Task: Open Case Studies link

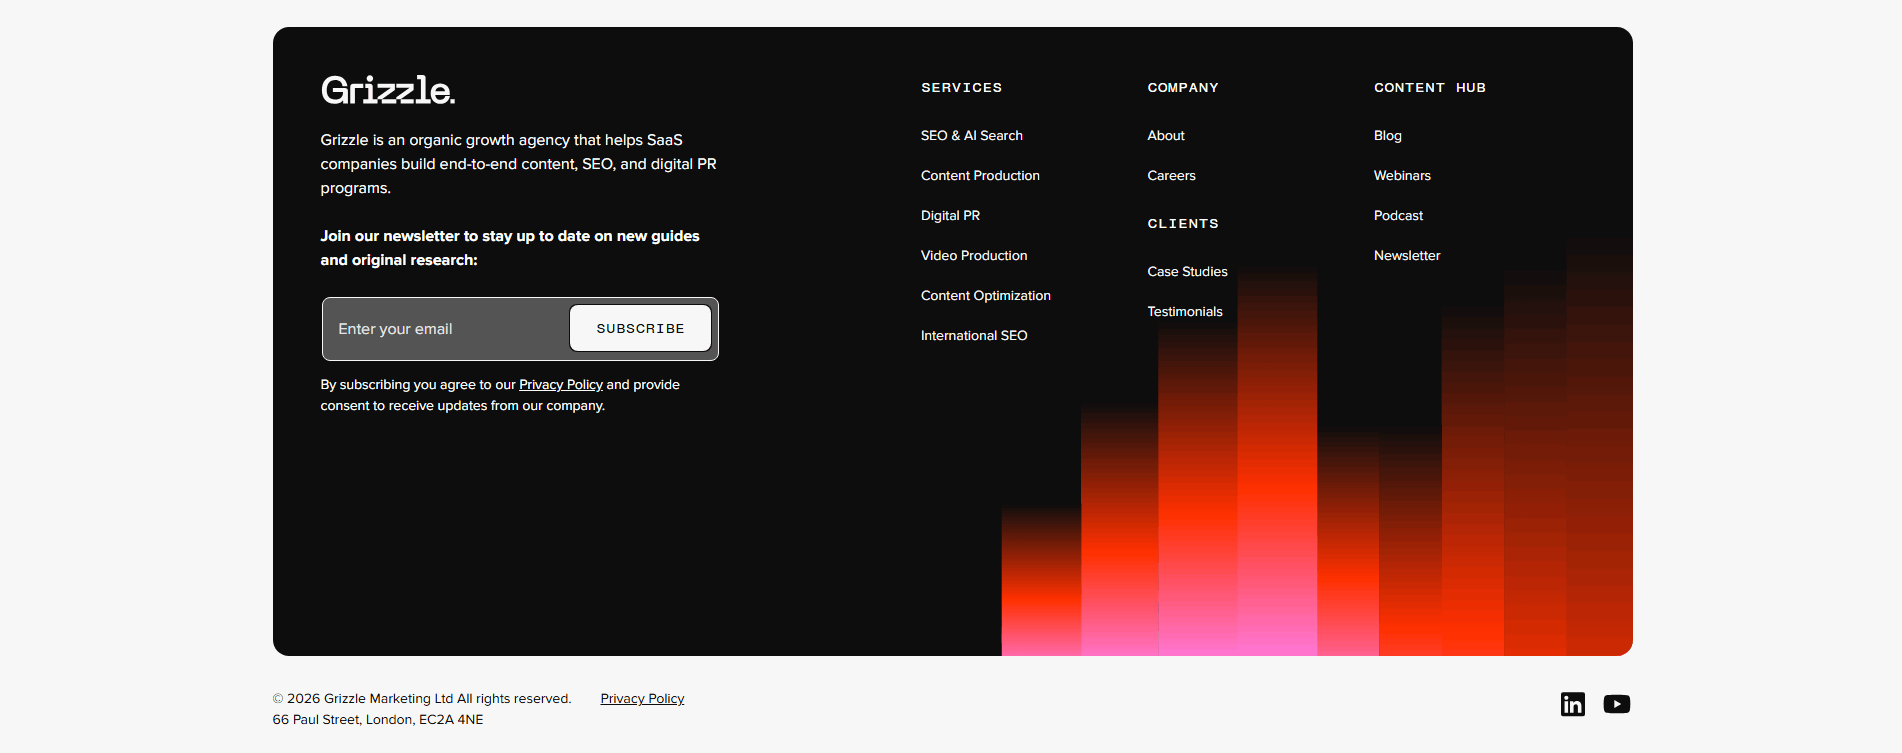Action: 1187,271
